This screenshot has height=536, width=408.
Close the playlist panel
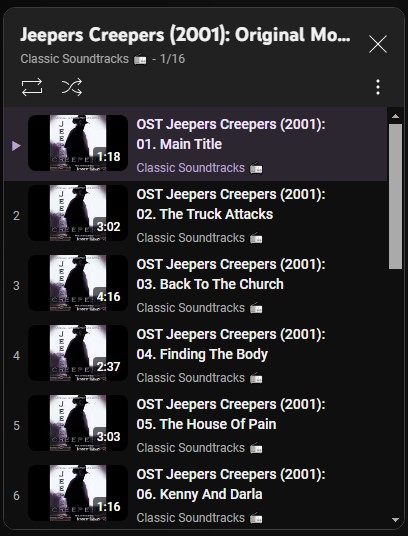tap(378, 44)
